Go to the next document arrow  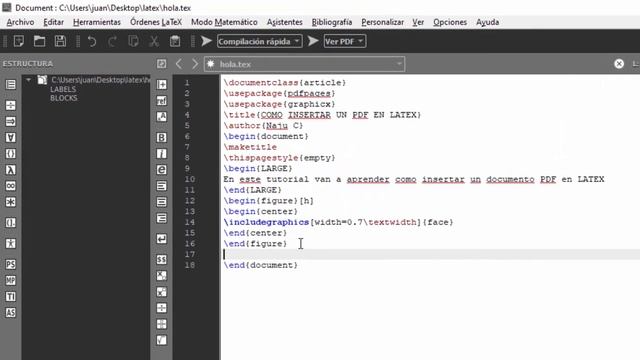(x=195, y=64)
